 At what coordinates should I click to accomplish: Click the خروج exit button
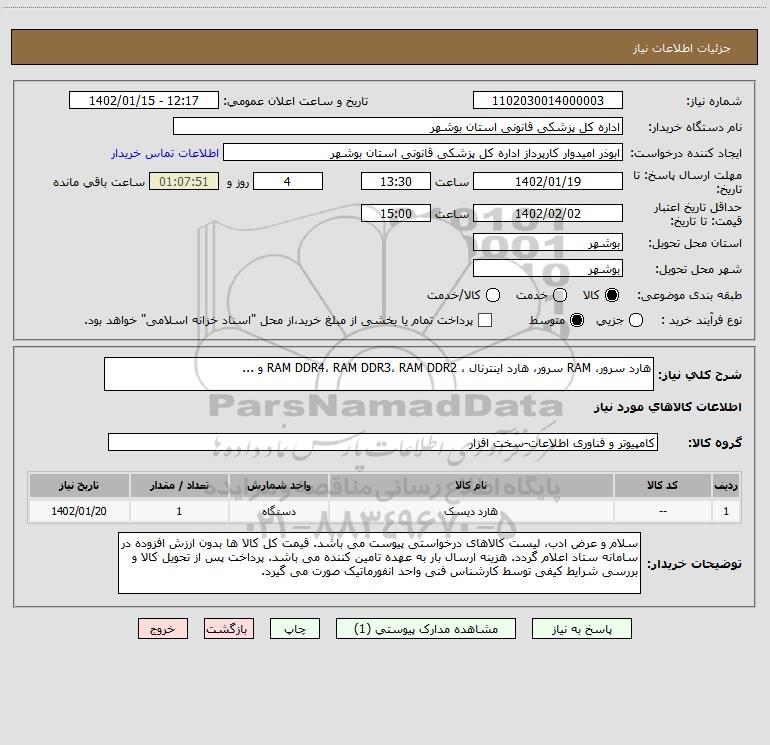pyautogui.click(x=163, y=629)
